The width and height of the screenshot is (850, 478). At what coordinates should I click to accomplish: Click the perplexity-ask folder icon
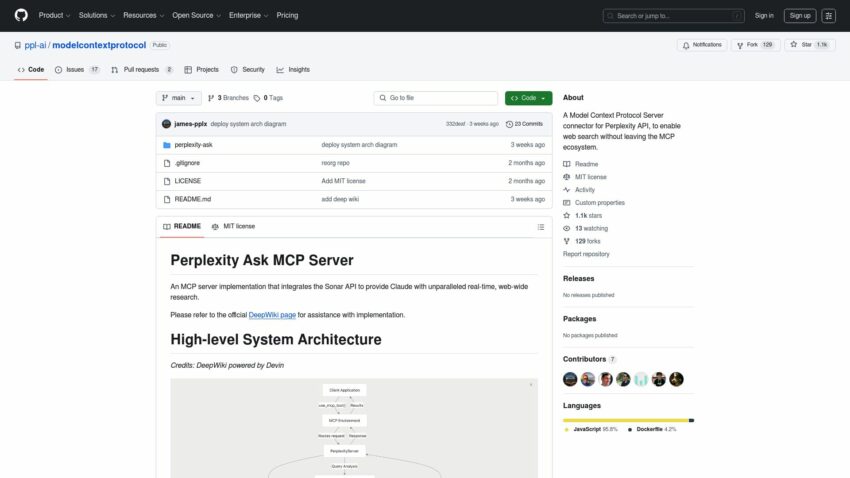point(166,145)
